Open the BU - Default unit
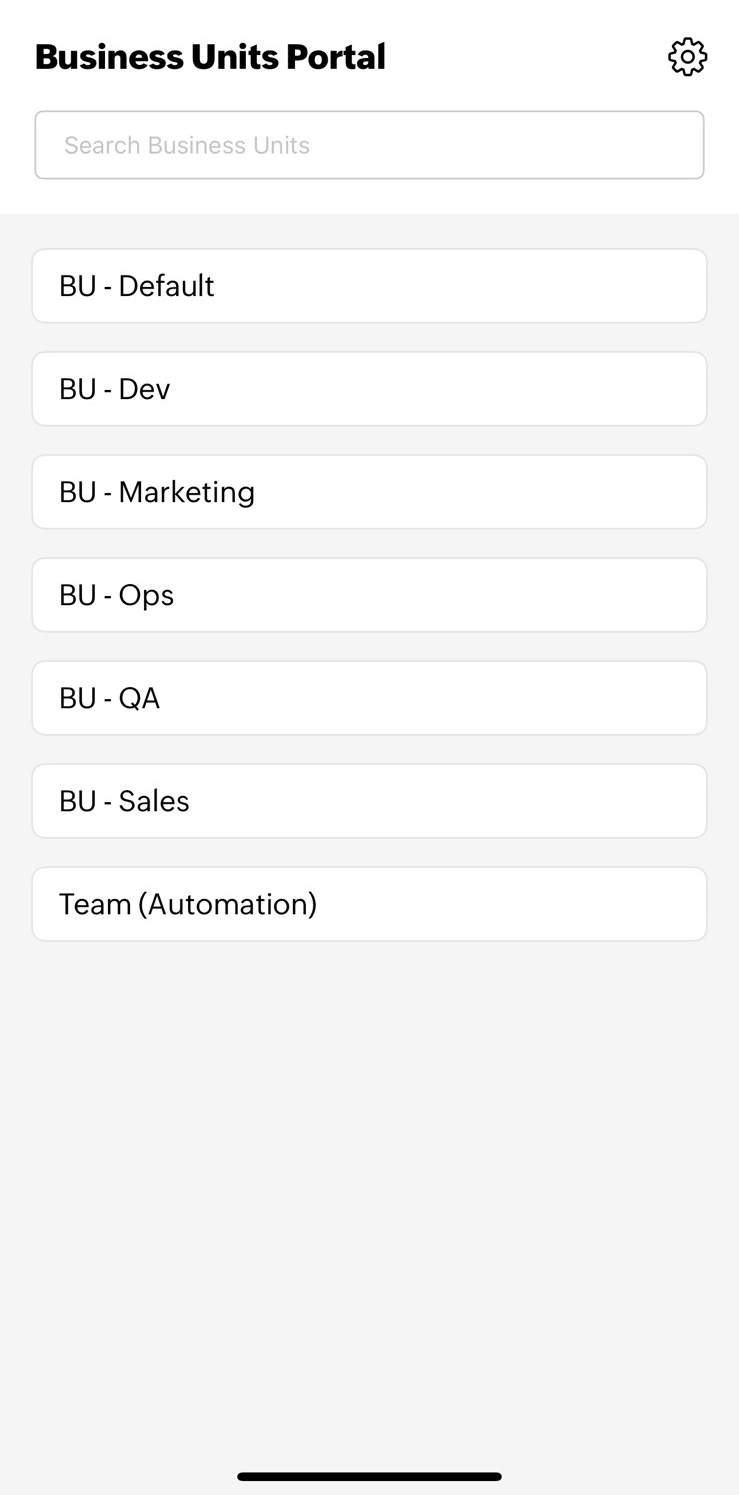The width and height of the screenshot is (739, 1495). click(369, 286)
